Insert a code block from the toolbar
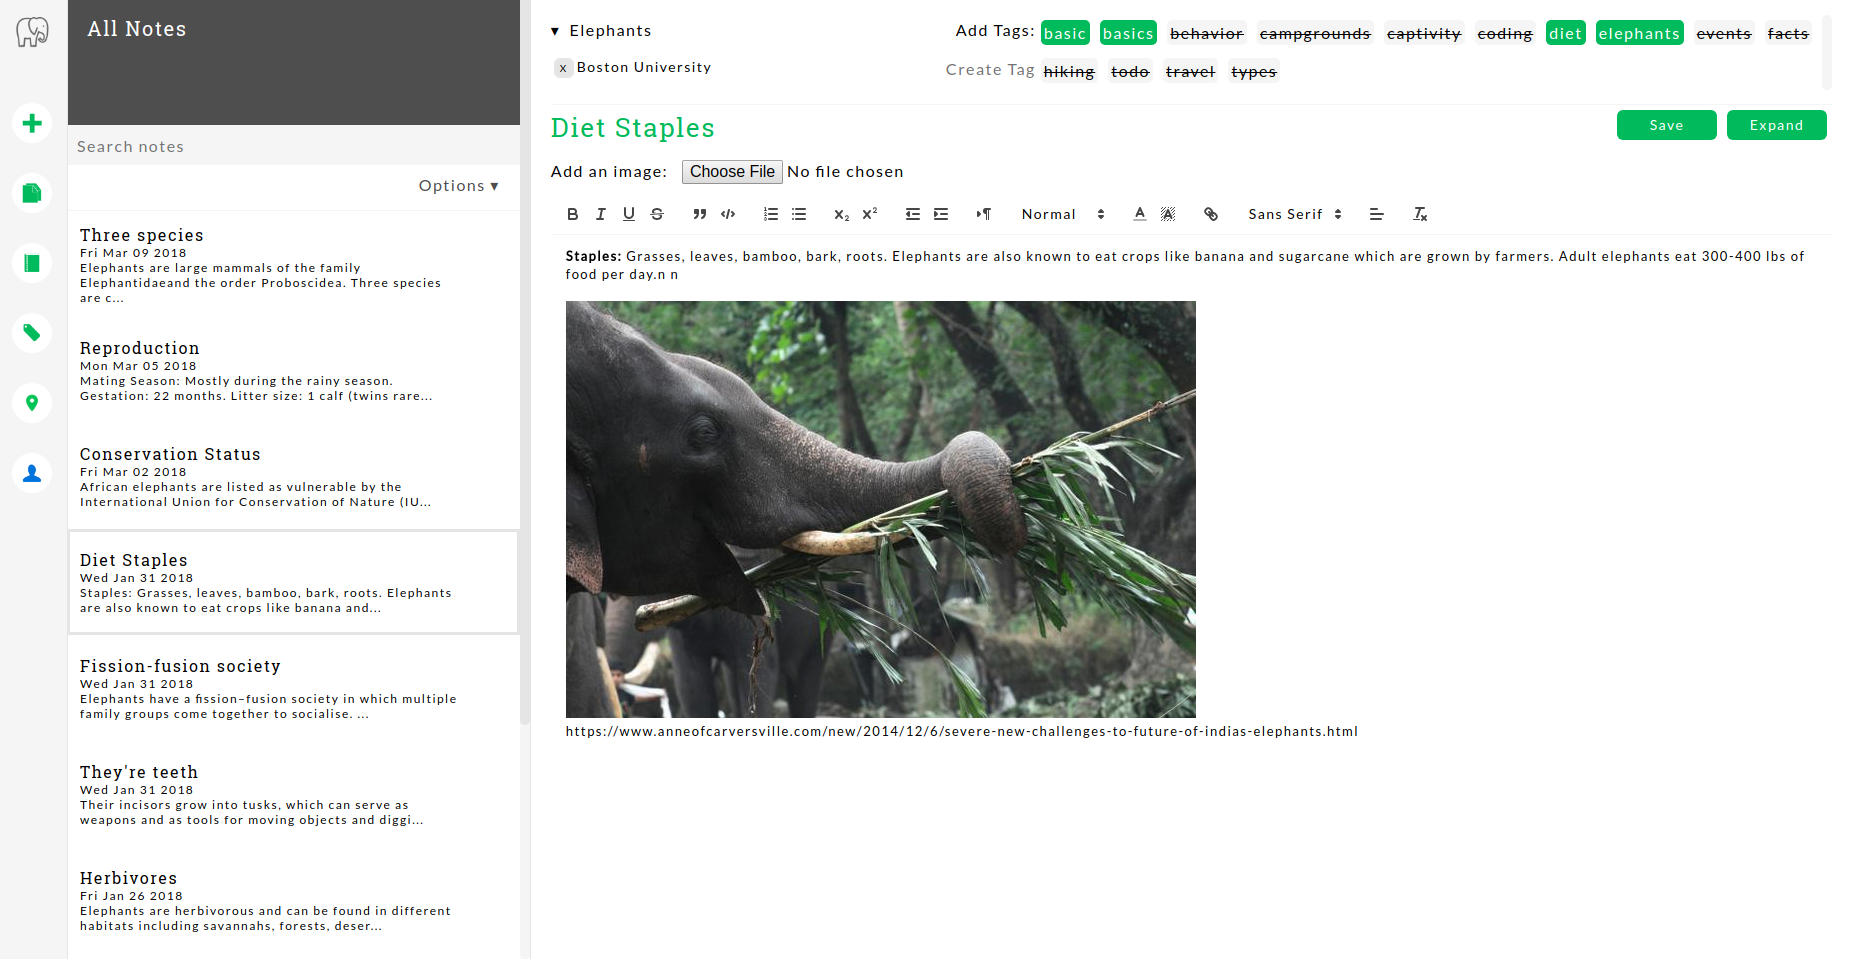The width and height of the screenshot is (1851, 959). click(x=728, y=214)
